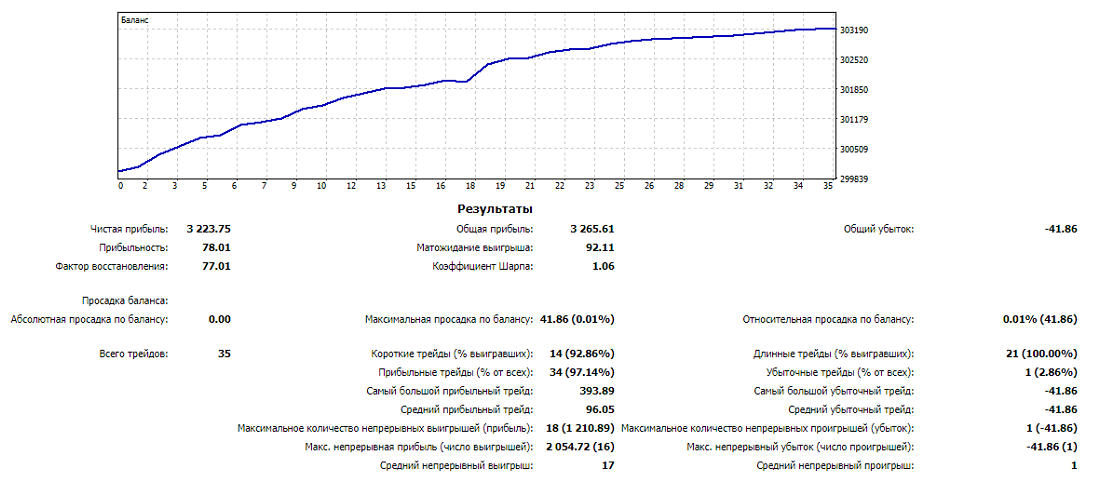The height and width of the screenshot is (477, 1103).
Task: Select profit factor value 78.01
Action: 217,248
